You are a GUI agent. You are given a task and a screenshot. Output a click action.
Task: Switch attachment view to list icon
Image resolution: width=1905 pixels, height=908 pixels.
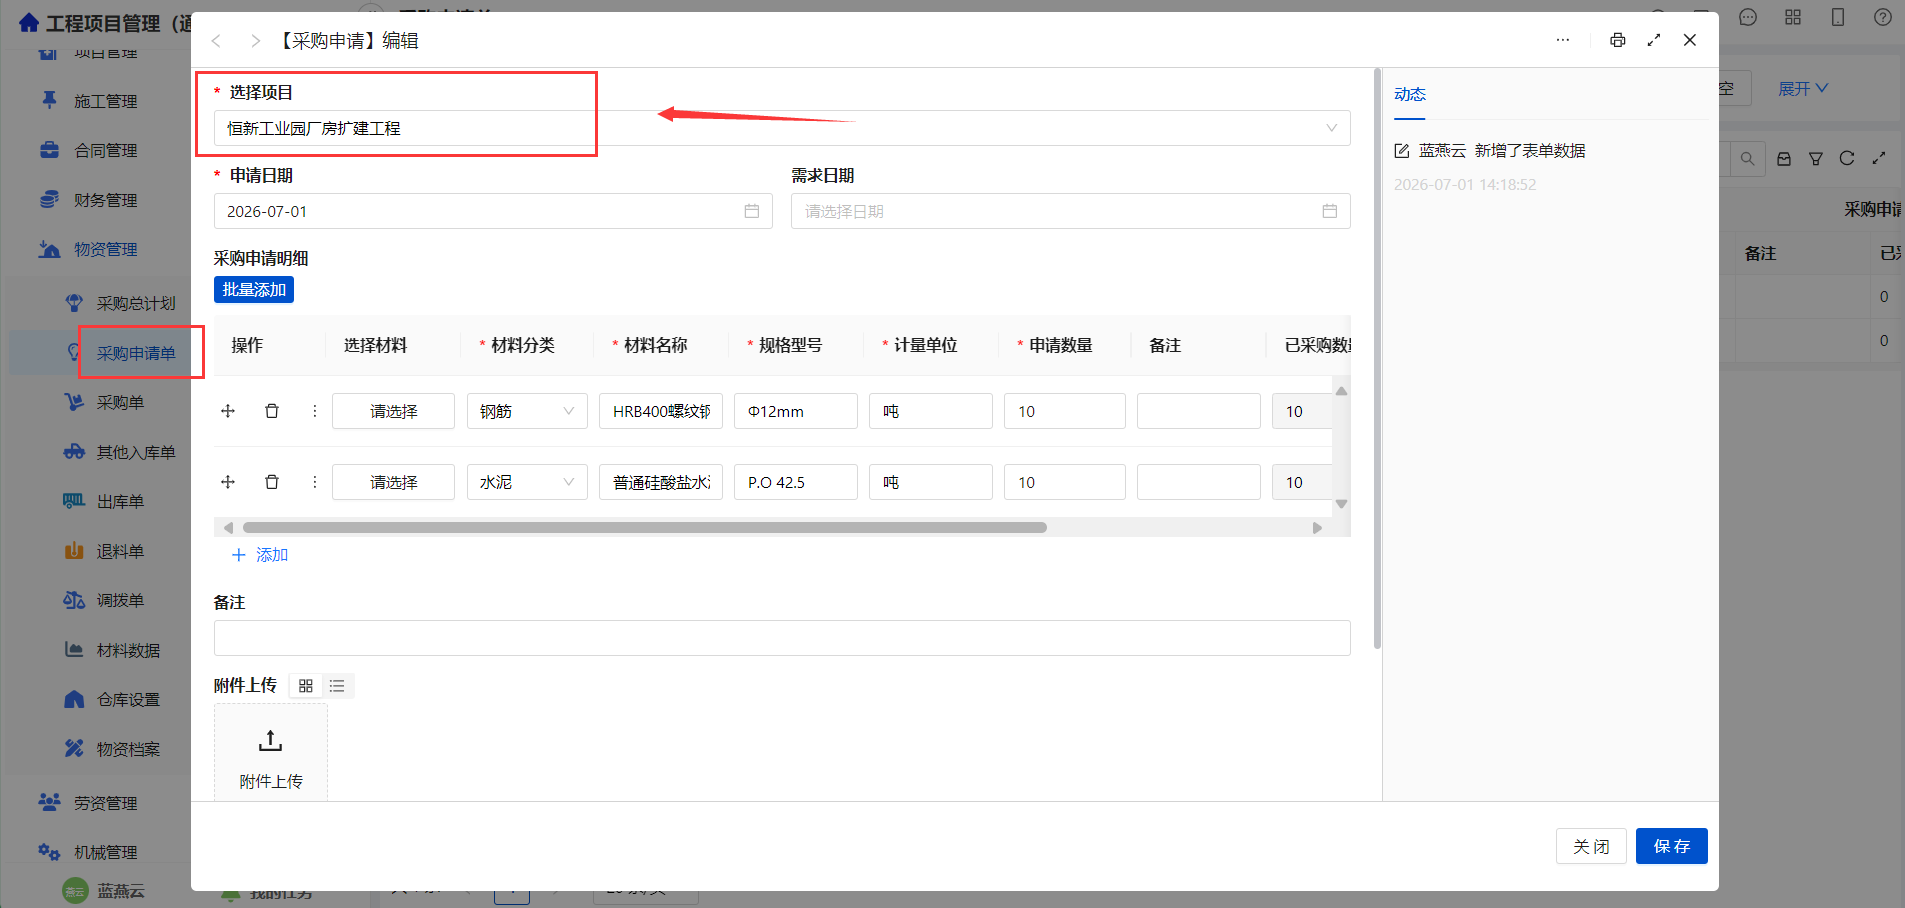[x=337, y=686]
